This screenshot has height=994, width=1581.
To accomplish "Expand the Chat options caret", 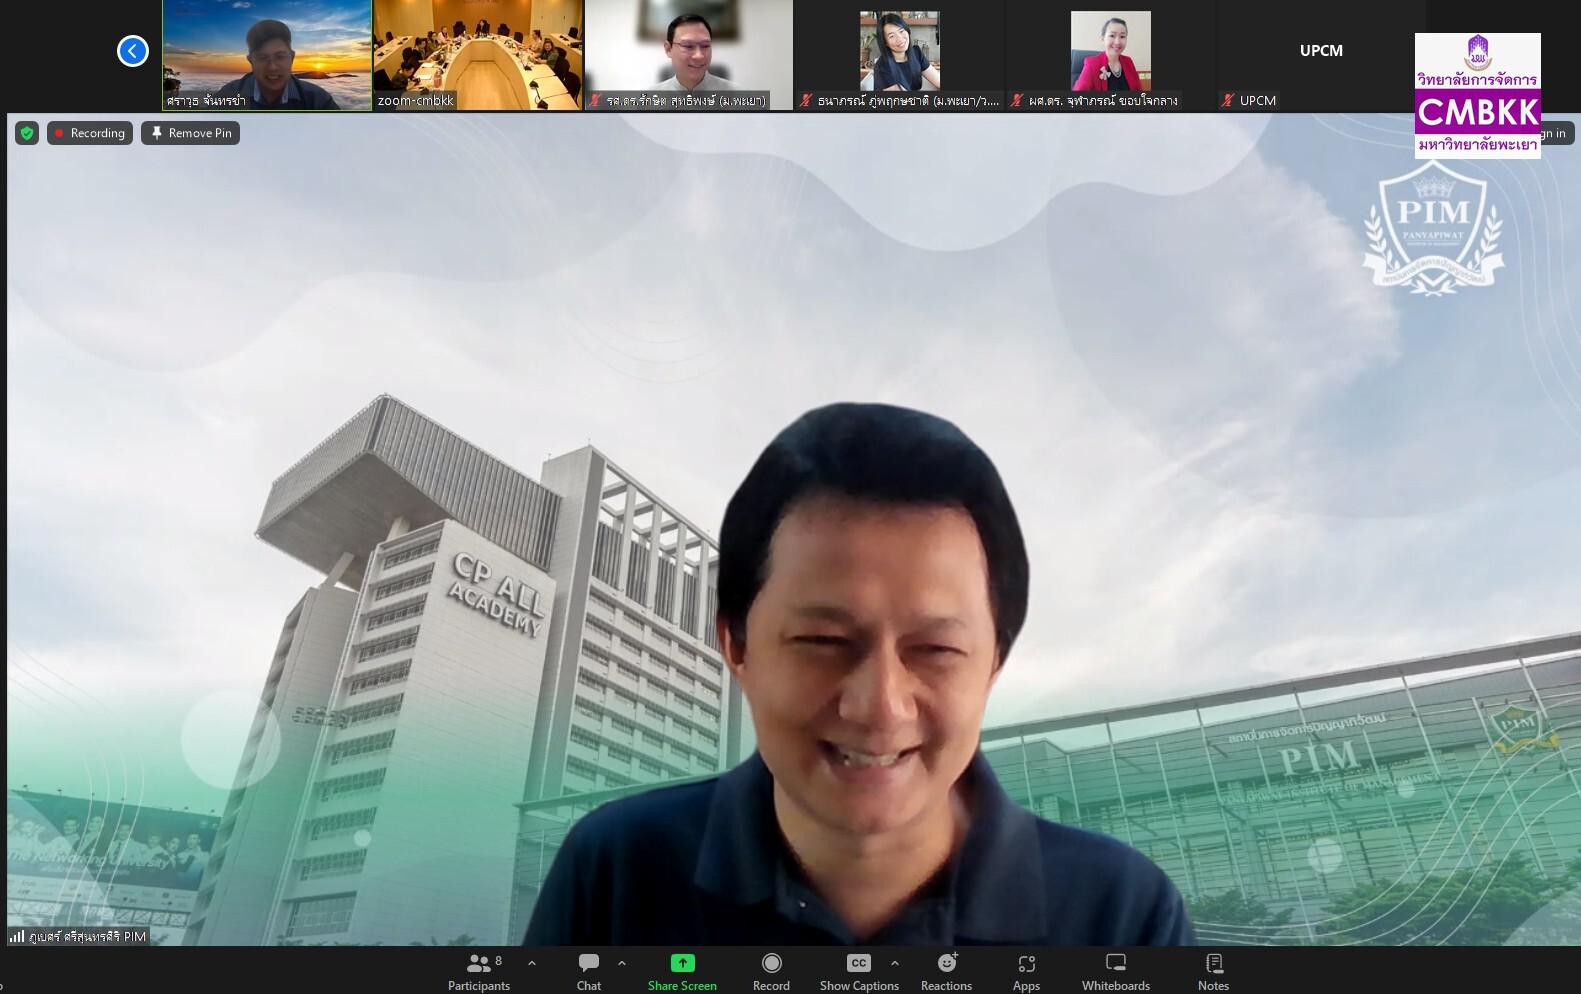I will [622, 963].
